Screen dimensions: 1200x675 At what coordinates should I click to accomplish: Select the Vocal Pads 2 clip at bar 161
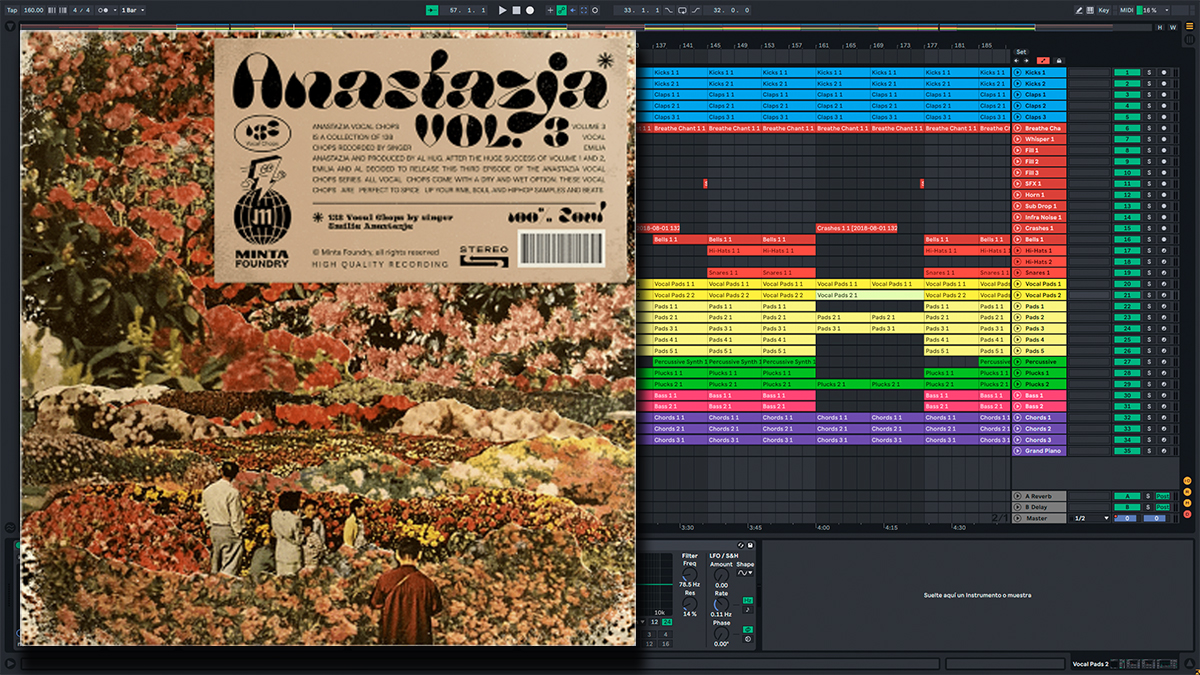pyautogui.click(x=869, y=295)
